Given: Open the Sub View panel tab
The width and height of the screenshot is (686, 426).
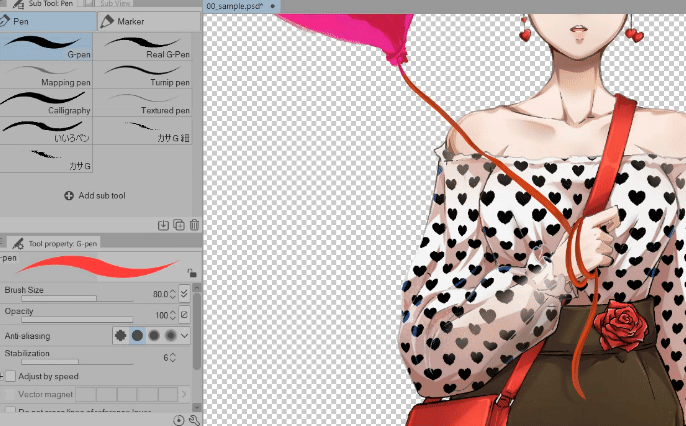Looking at the screenshot, I should pos(108,4).
